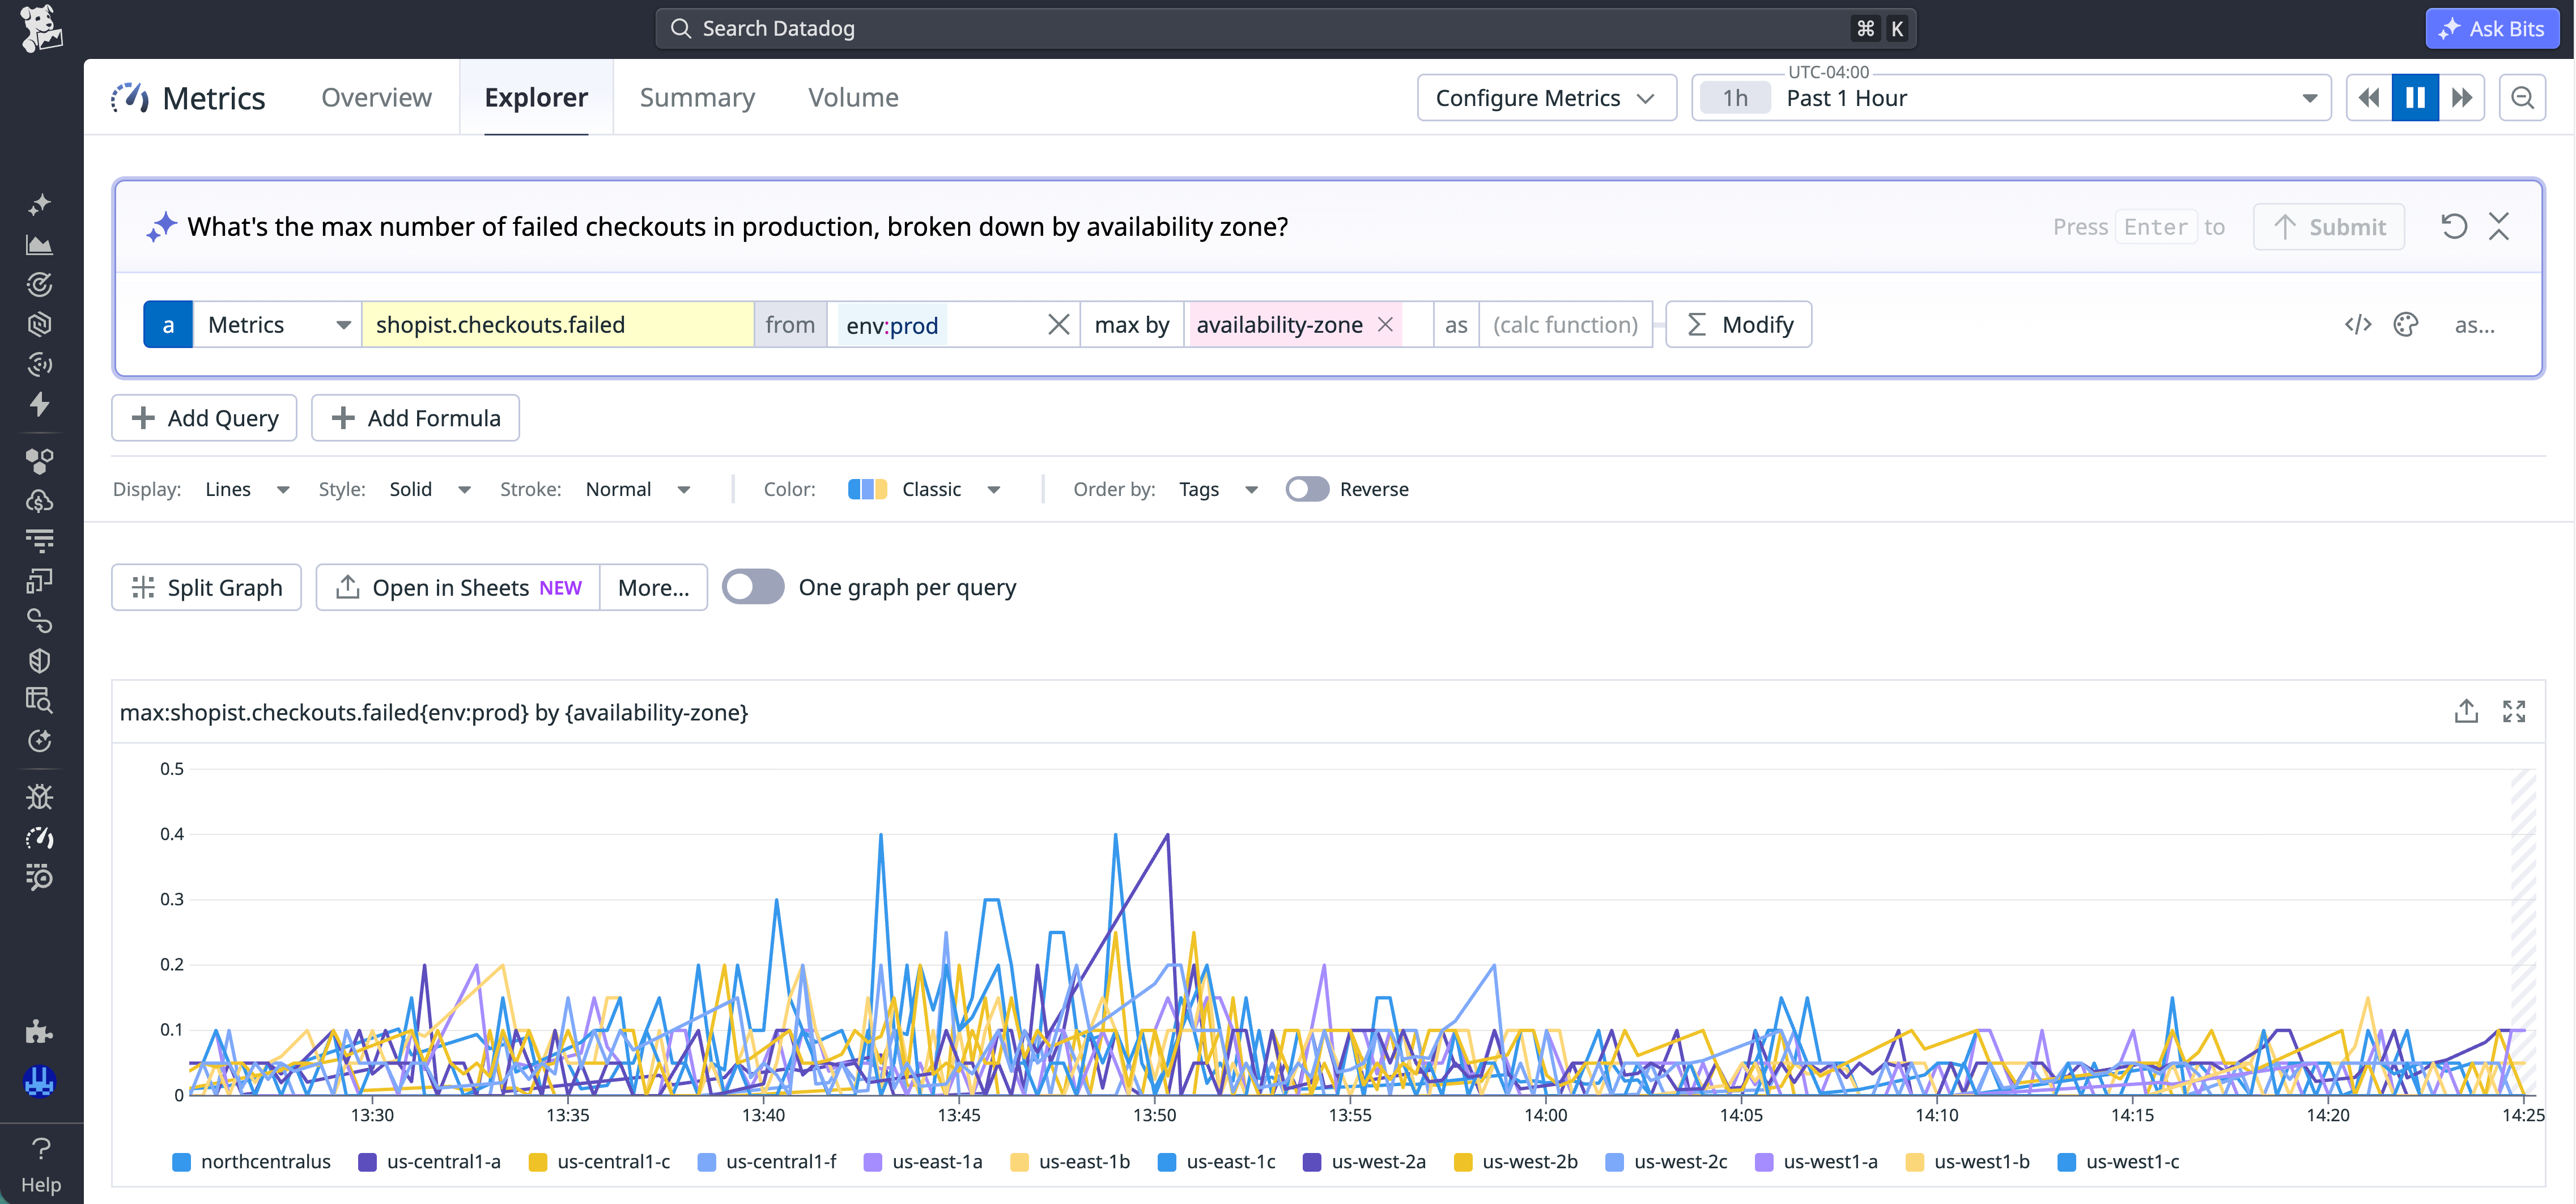
Task: Open Order by Tags dropdown
Action: tap(1218, 489)
